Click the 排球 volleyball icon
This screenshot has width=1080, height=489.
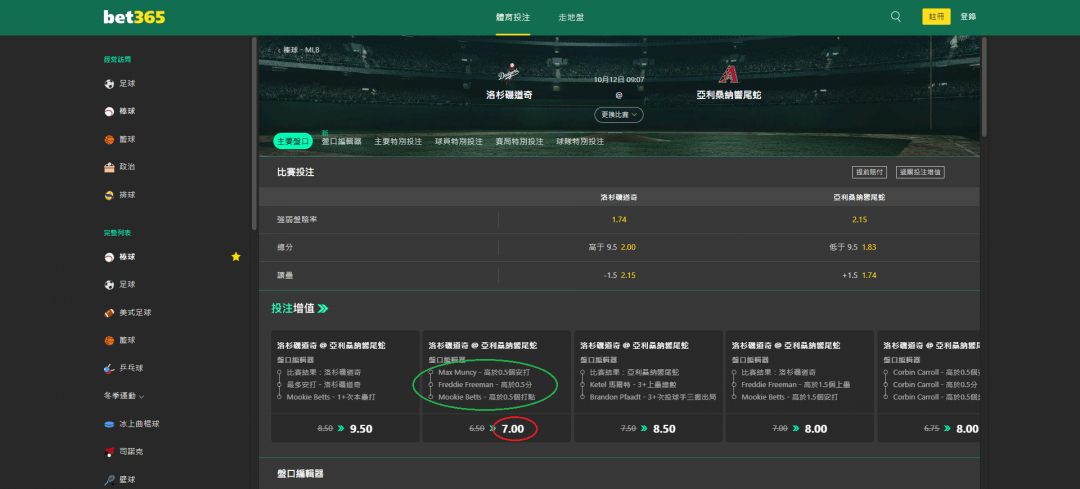[109, 195]
